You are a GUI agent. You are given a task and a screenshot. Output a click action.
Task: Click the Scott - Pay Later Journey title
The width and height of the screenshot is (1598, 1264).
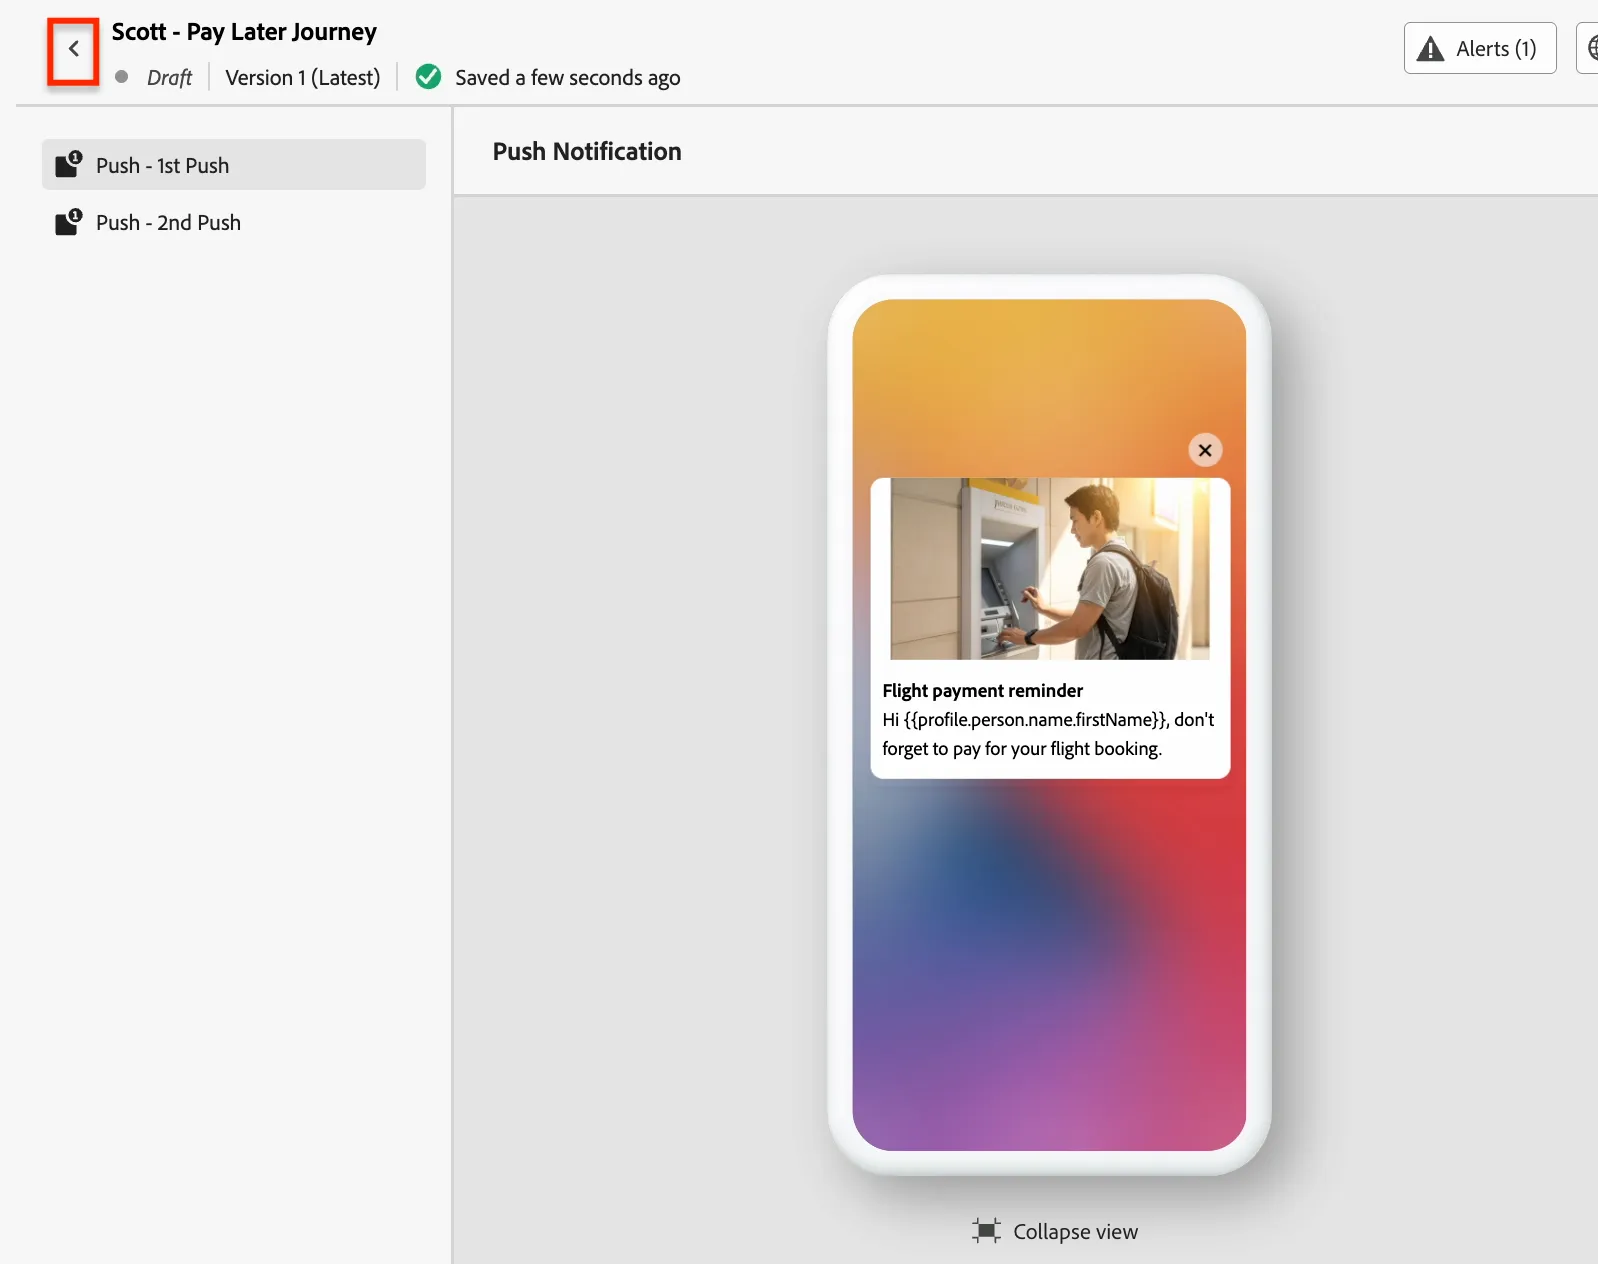[x=244, y=32]
